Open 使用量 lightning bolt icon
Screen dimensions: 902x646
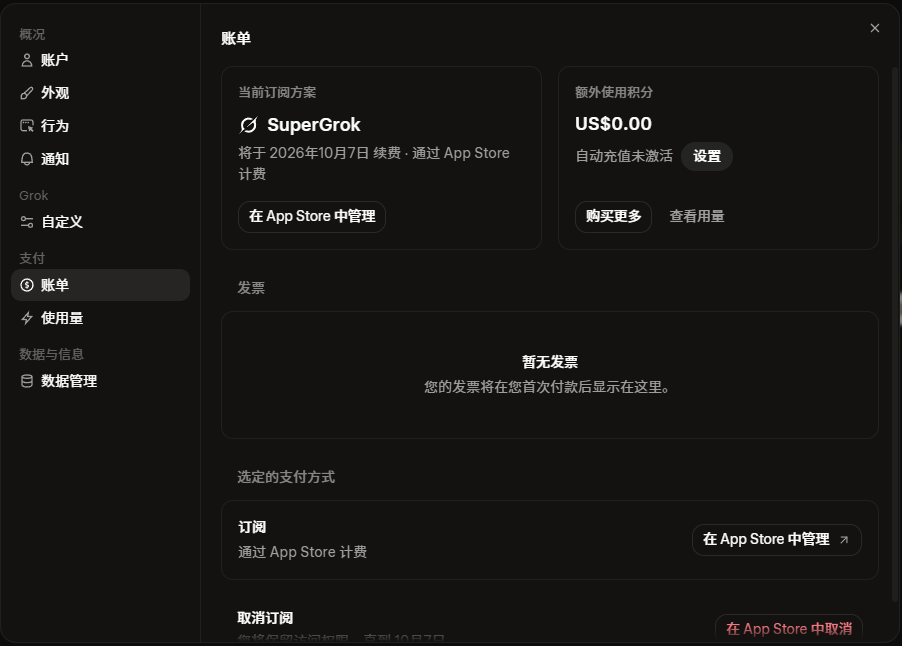click(x=26, y=318)
